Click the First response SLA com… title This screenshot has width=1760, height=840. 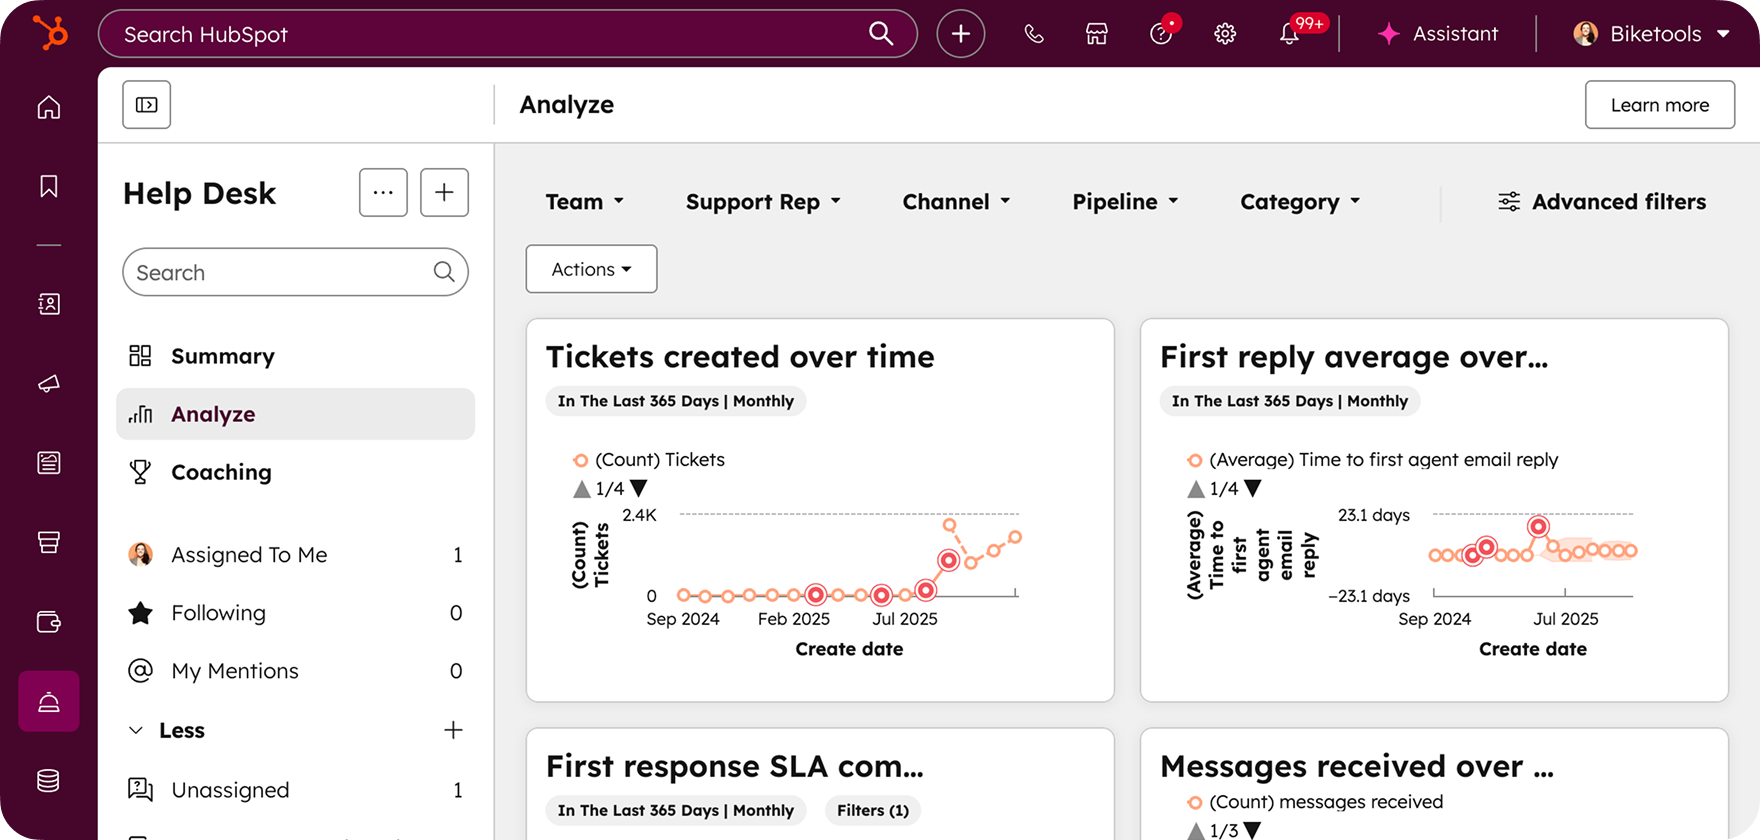(735, 767)
